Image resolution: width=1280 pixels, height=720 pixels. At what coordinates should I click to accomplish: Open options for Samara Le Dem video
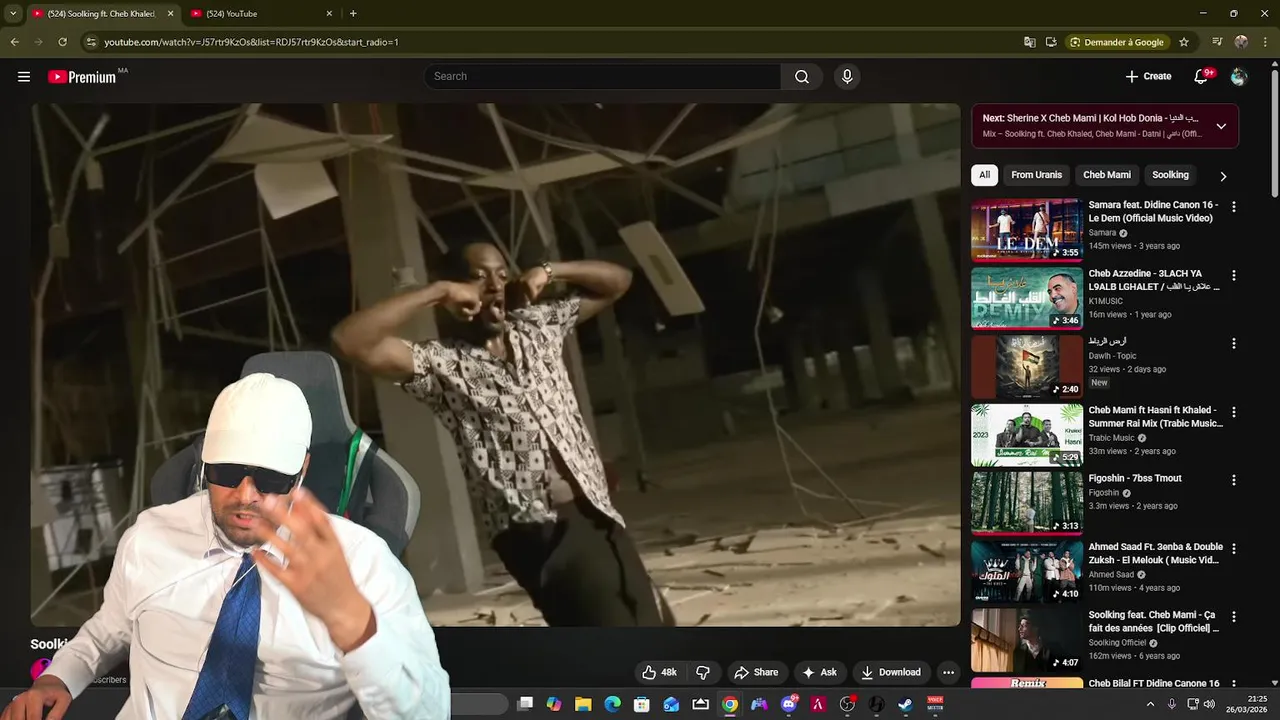click(x=1233, y=207)
